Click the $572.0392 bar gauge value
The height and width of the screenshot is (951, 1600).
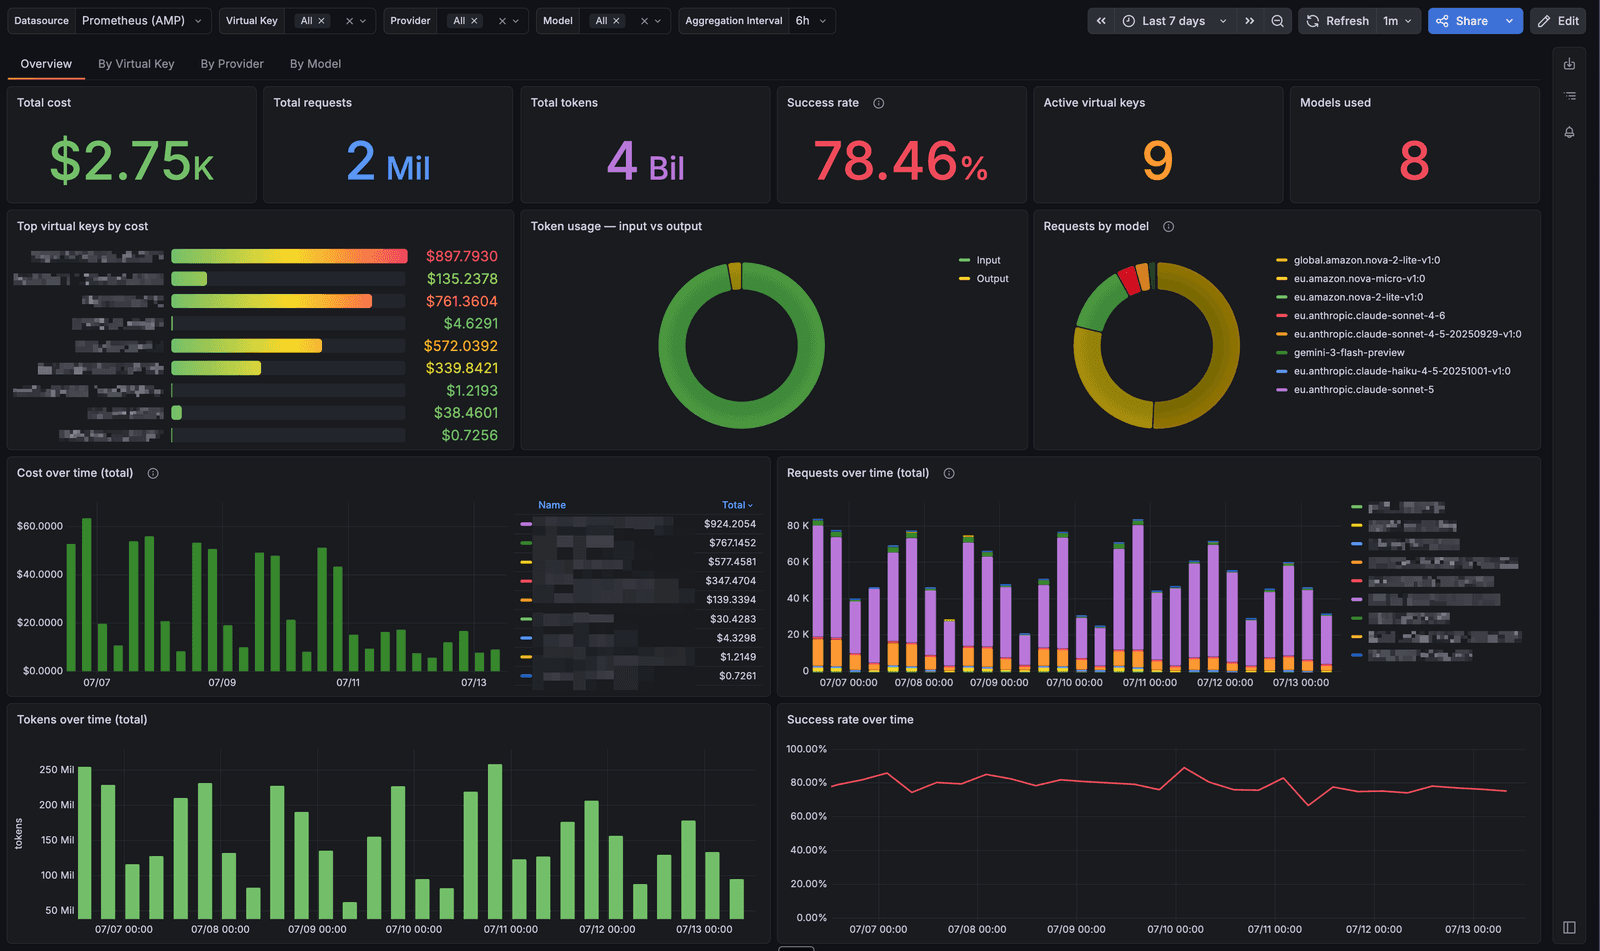click(461, 346)
